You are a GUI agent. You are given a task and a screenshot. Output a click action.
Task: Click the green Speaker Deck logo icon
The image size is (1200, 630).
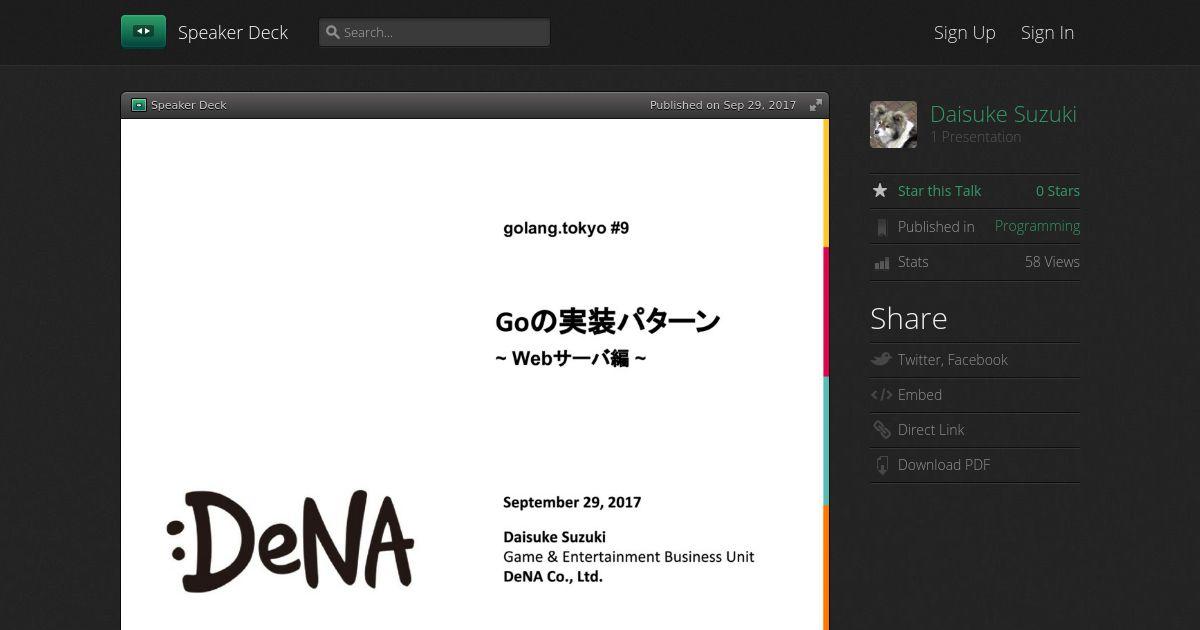coord(143,32)
